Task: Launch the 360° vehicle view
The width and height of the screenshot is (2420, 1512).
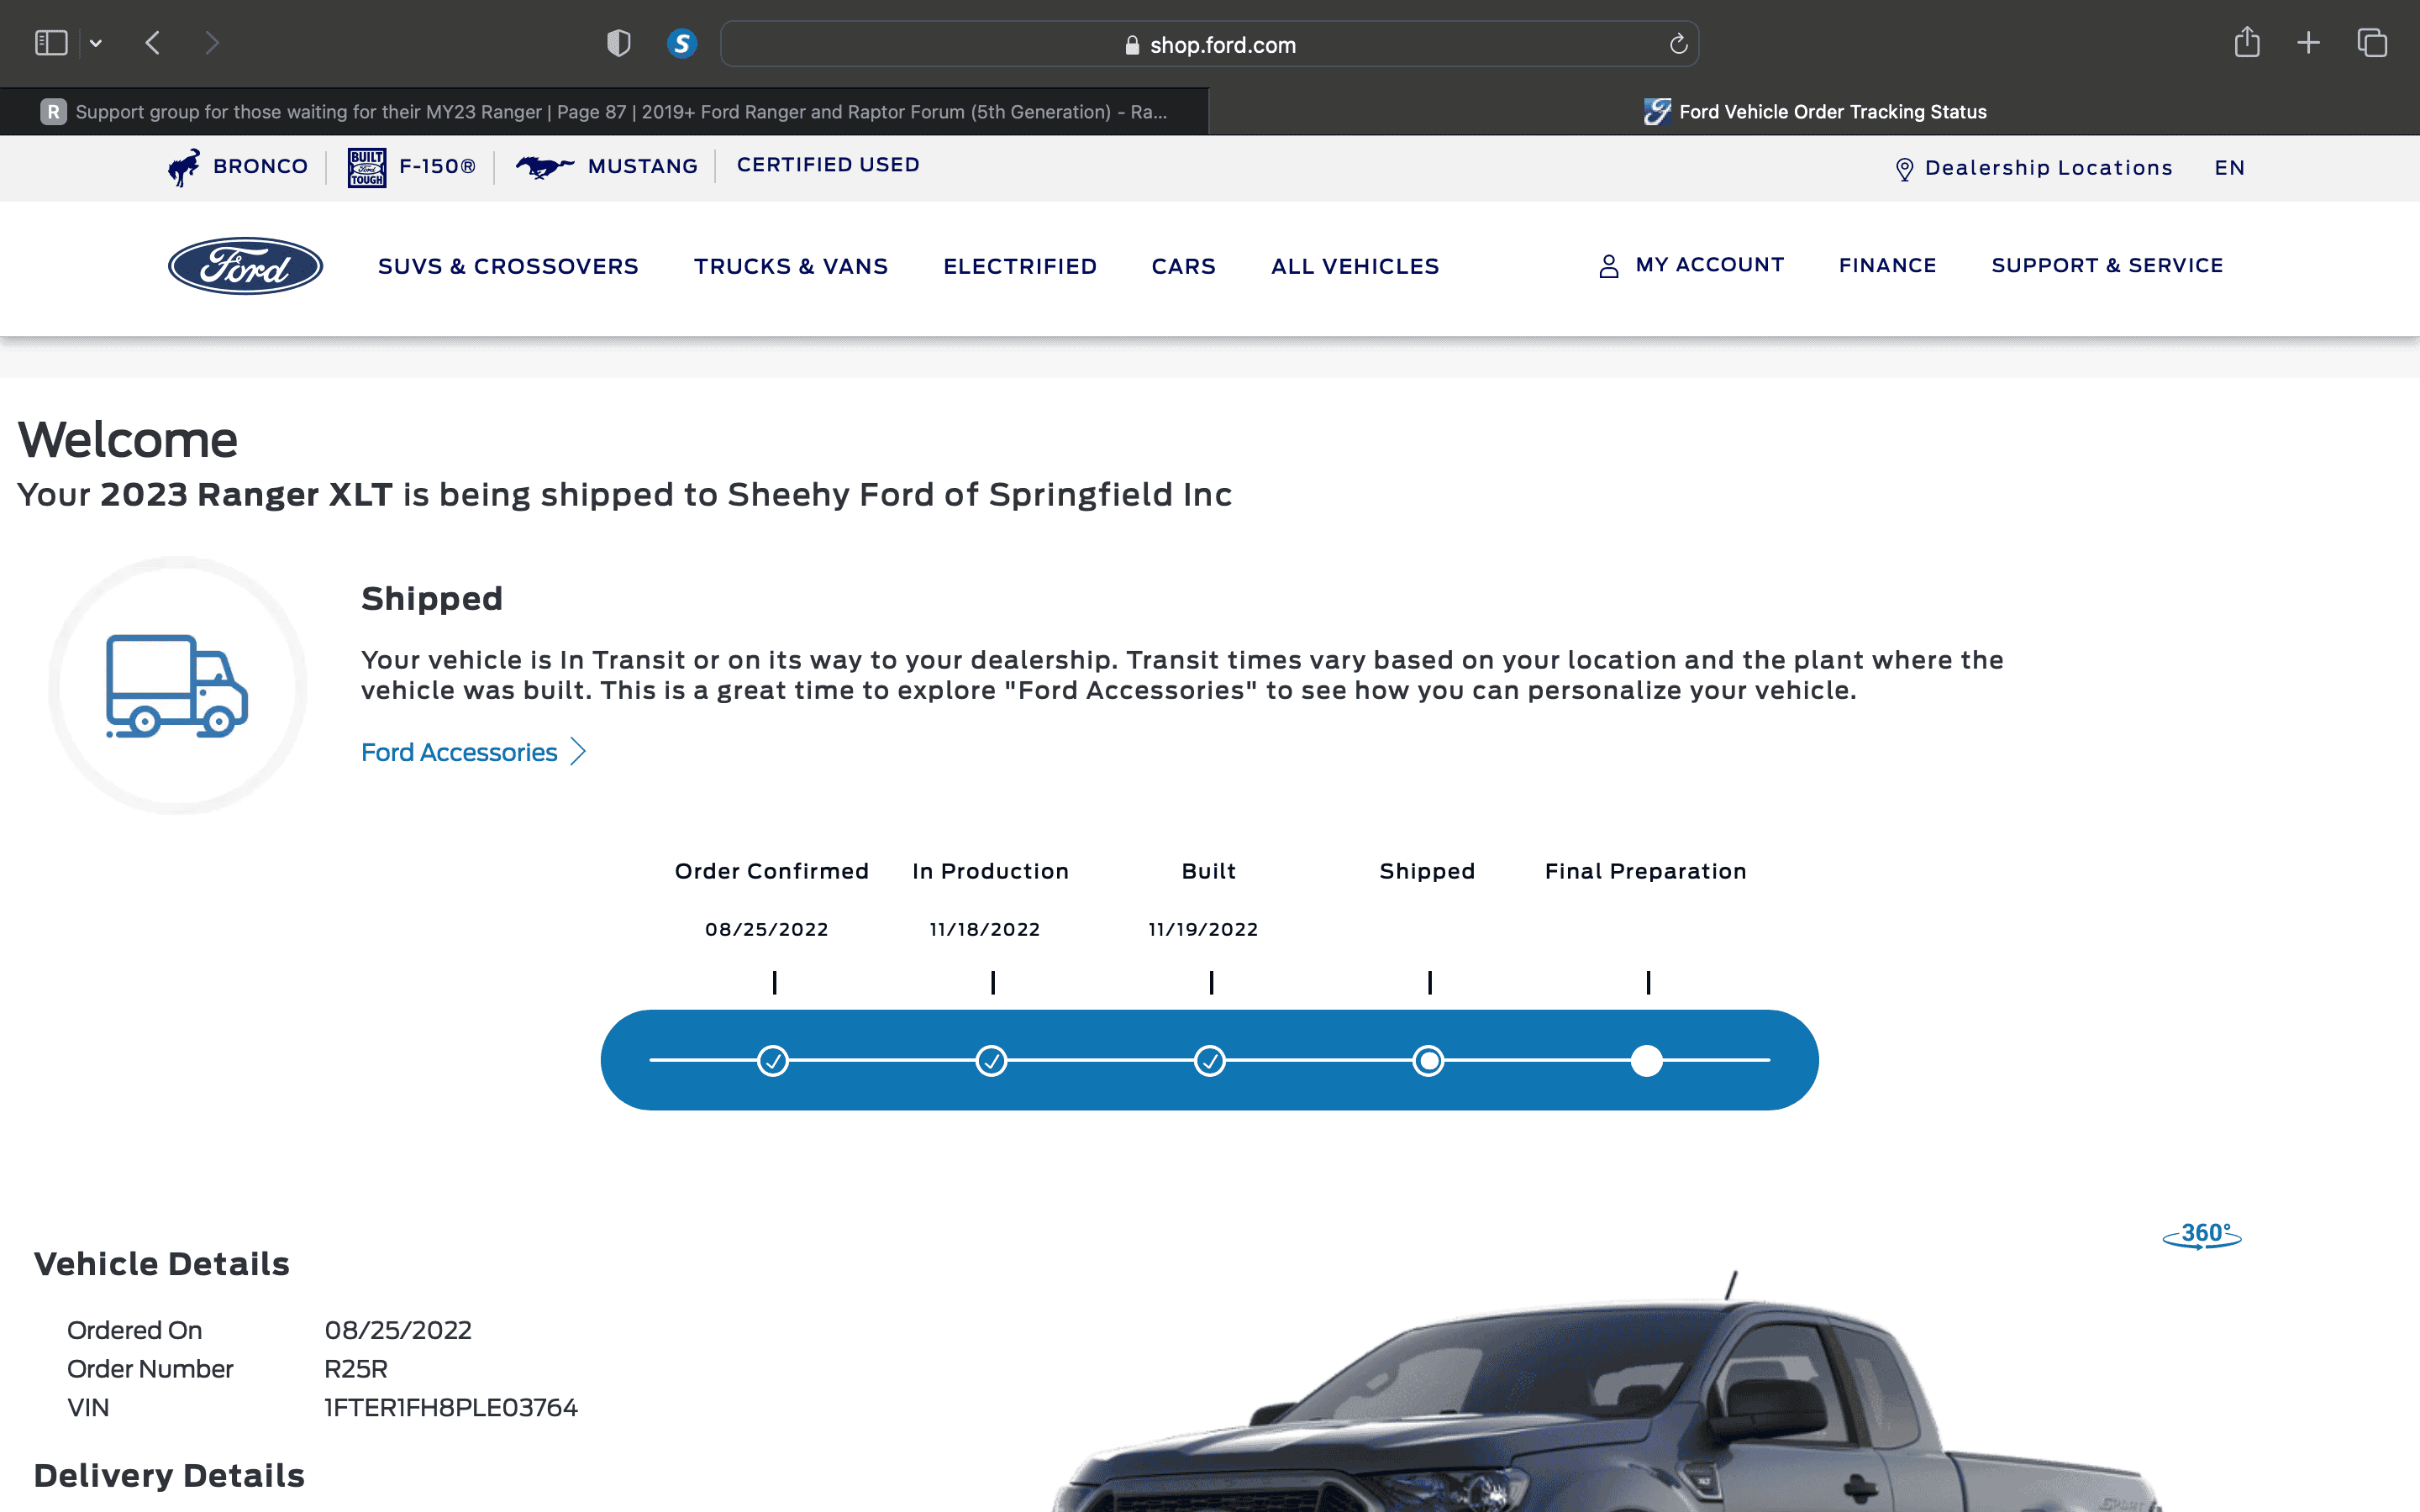Action: [x=2202, y=1236]
